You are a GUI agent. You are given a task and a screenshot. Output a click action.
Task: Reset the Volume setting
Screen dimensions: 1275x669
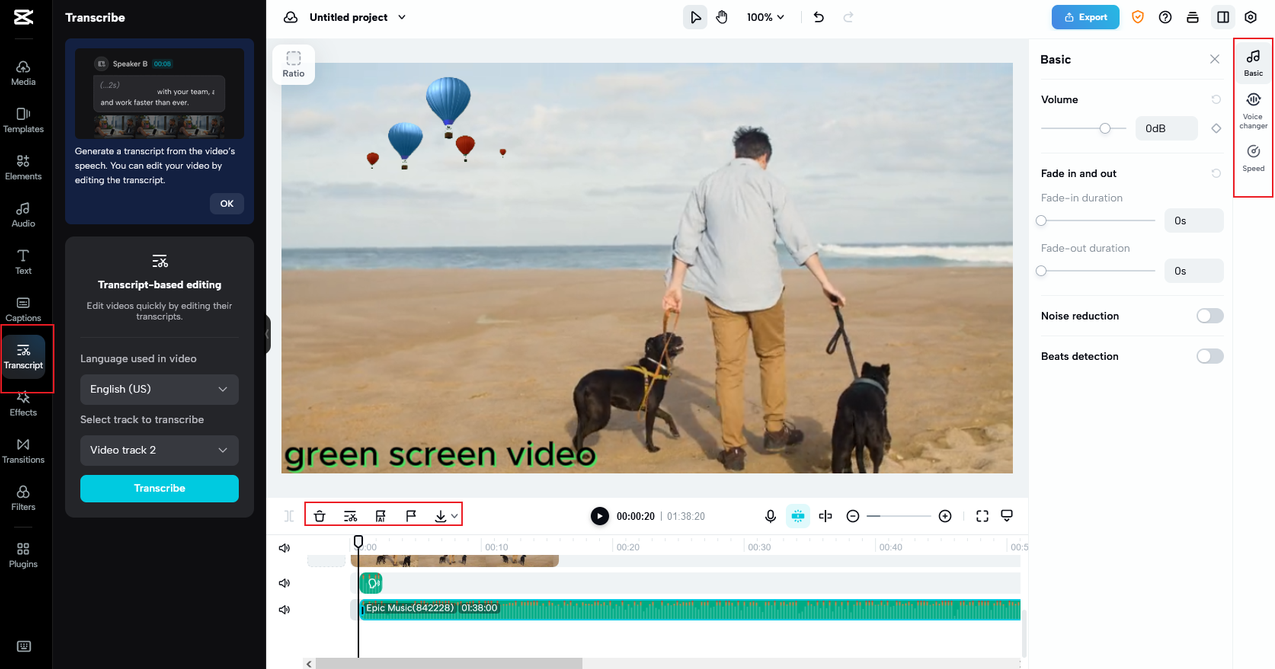[1216, 100]
